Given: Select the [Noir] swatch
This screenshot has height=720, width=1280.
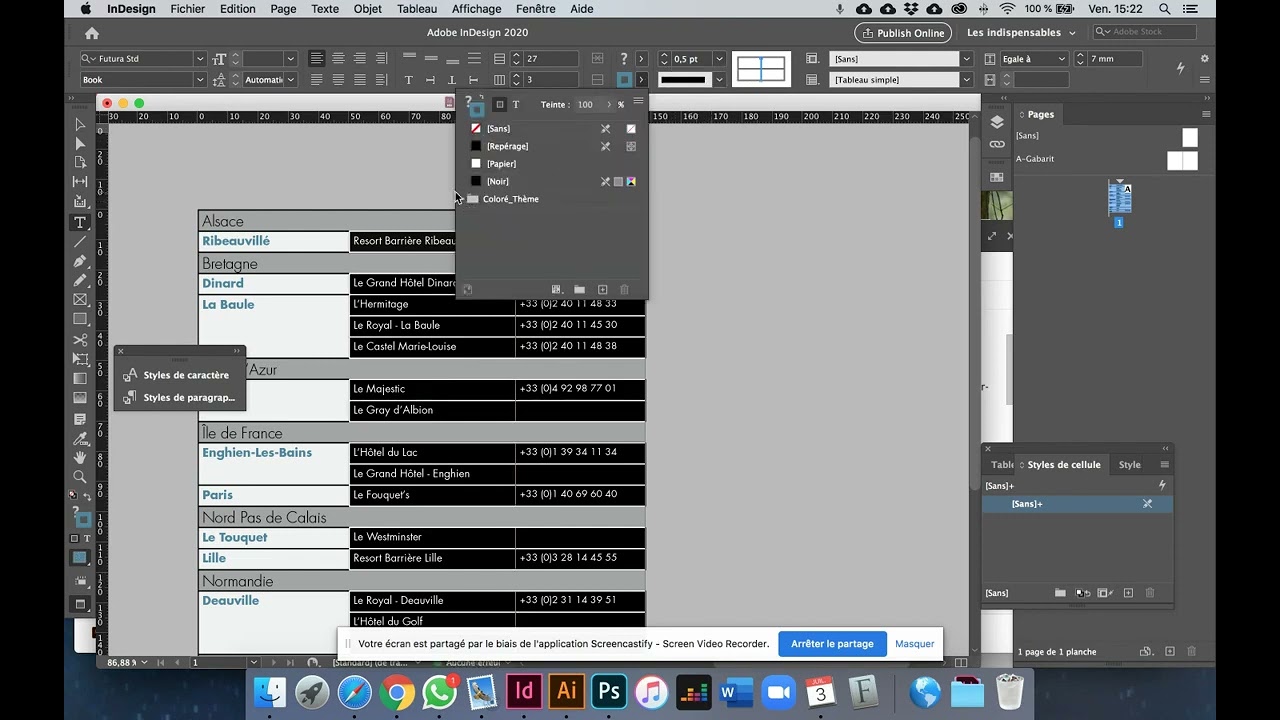Looking at the screenshot, I should coord(554,181).
